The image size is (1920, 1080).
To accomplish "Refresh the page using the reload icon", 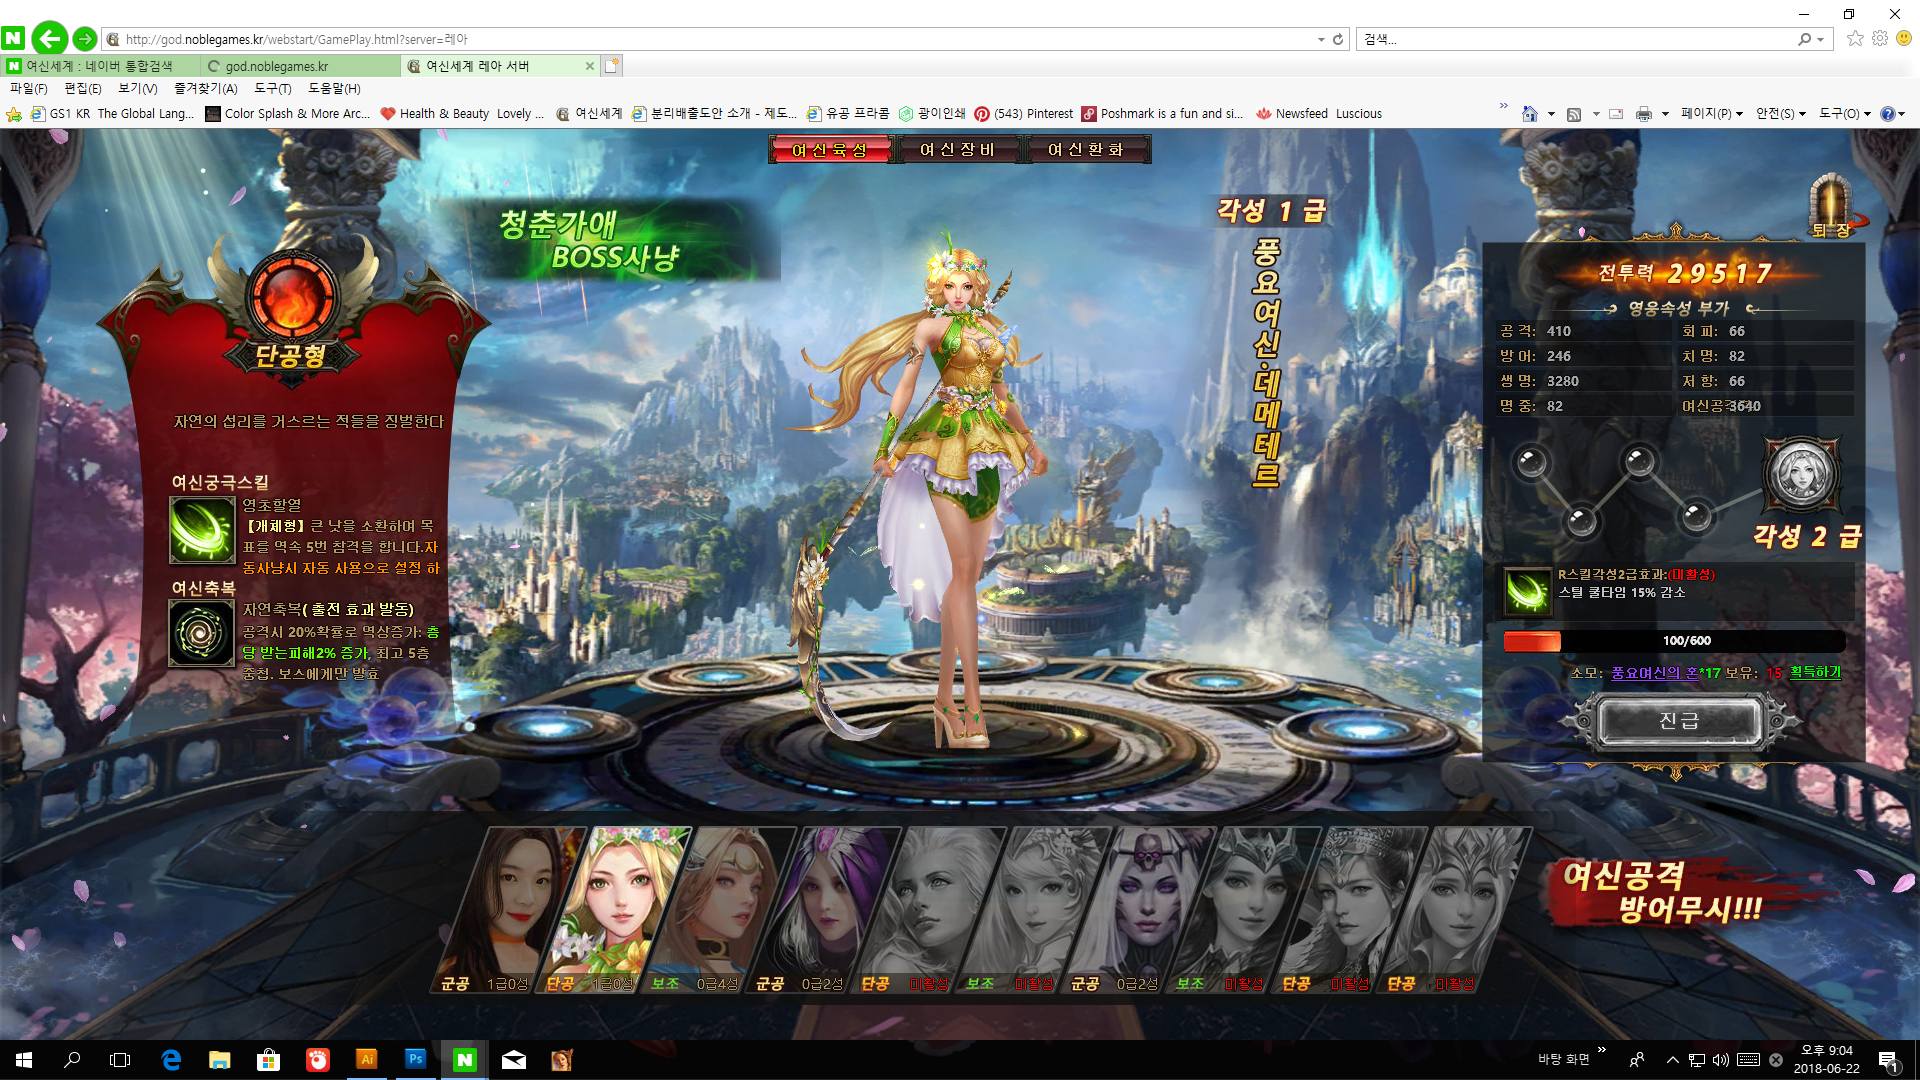I will 1338,39.
